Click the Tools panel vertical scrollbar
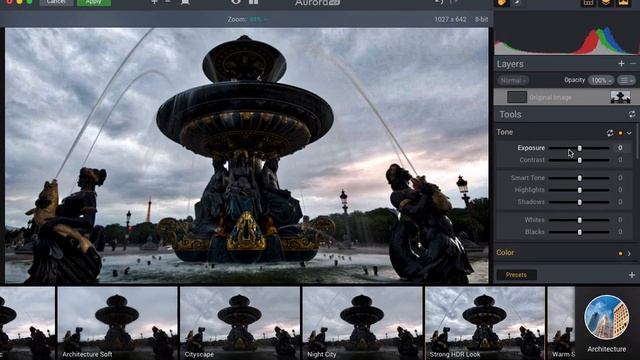The image size is (640, 360). point(638,141)
